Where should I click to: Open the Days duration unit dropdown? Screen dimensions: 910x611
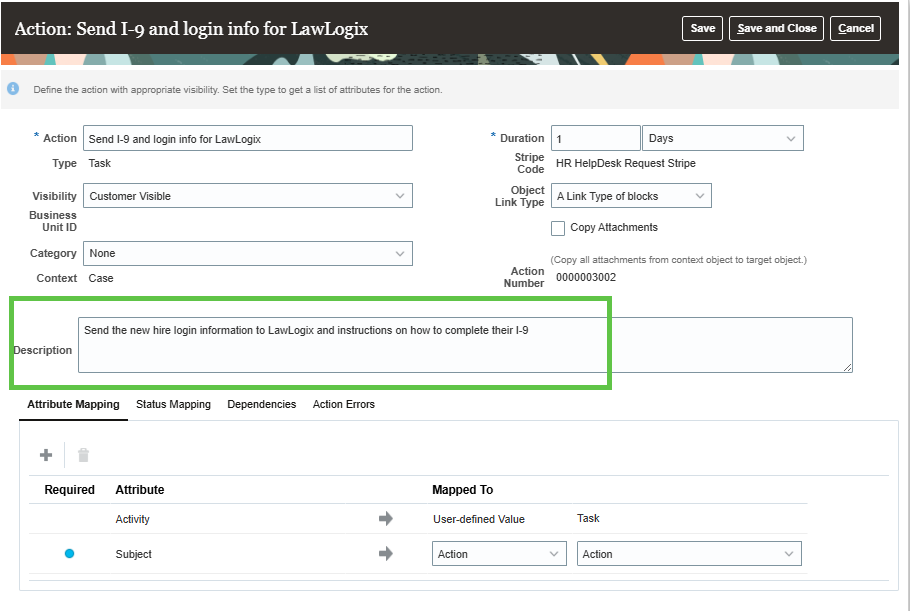click(x=723, y=138)
